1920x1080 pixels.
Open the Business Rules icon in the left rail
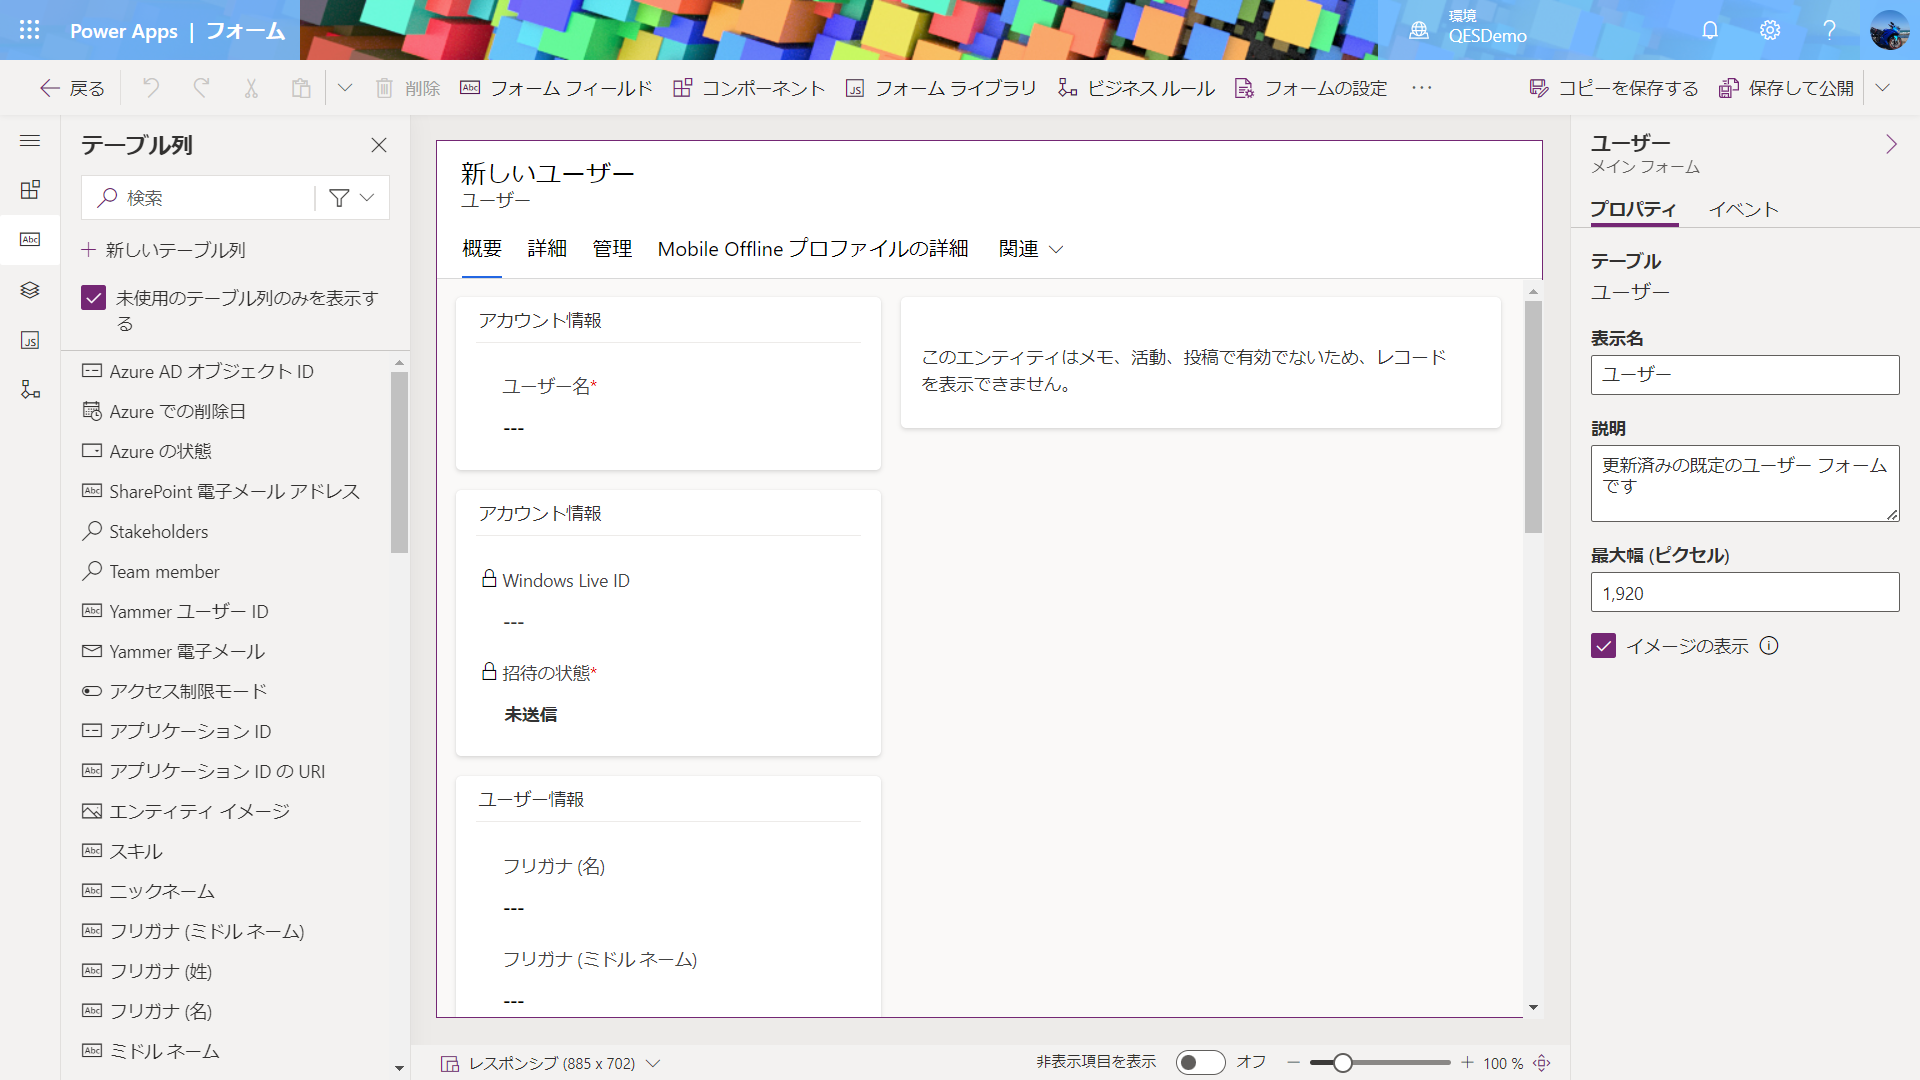click(x=30, y=389)
